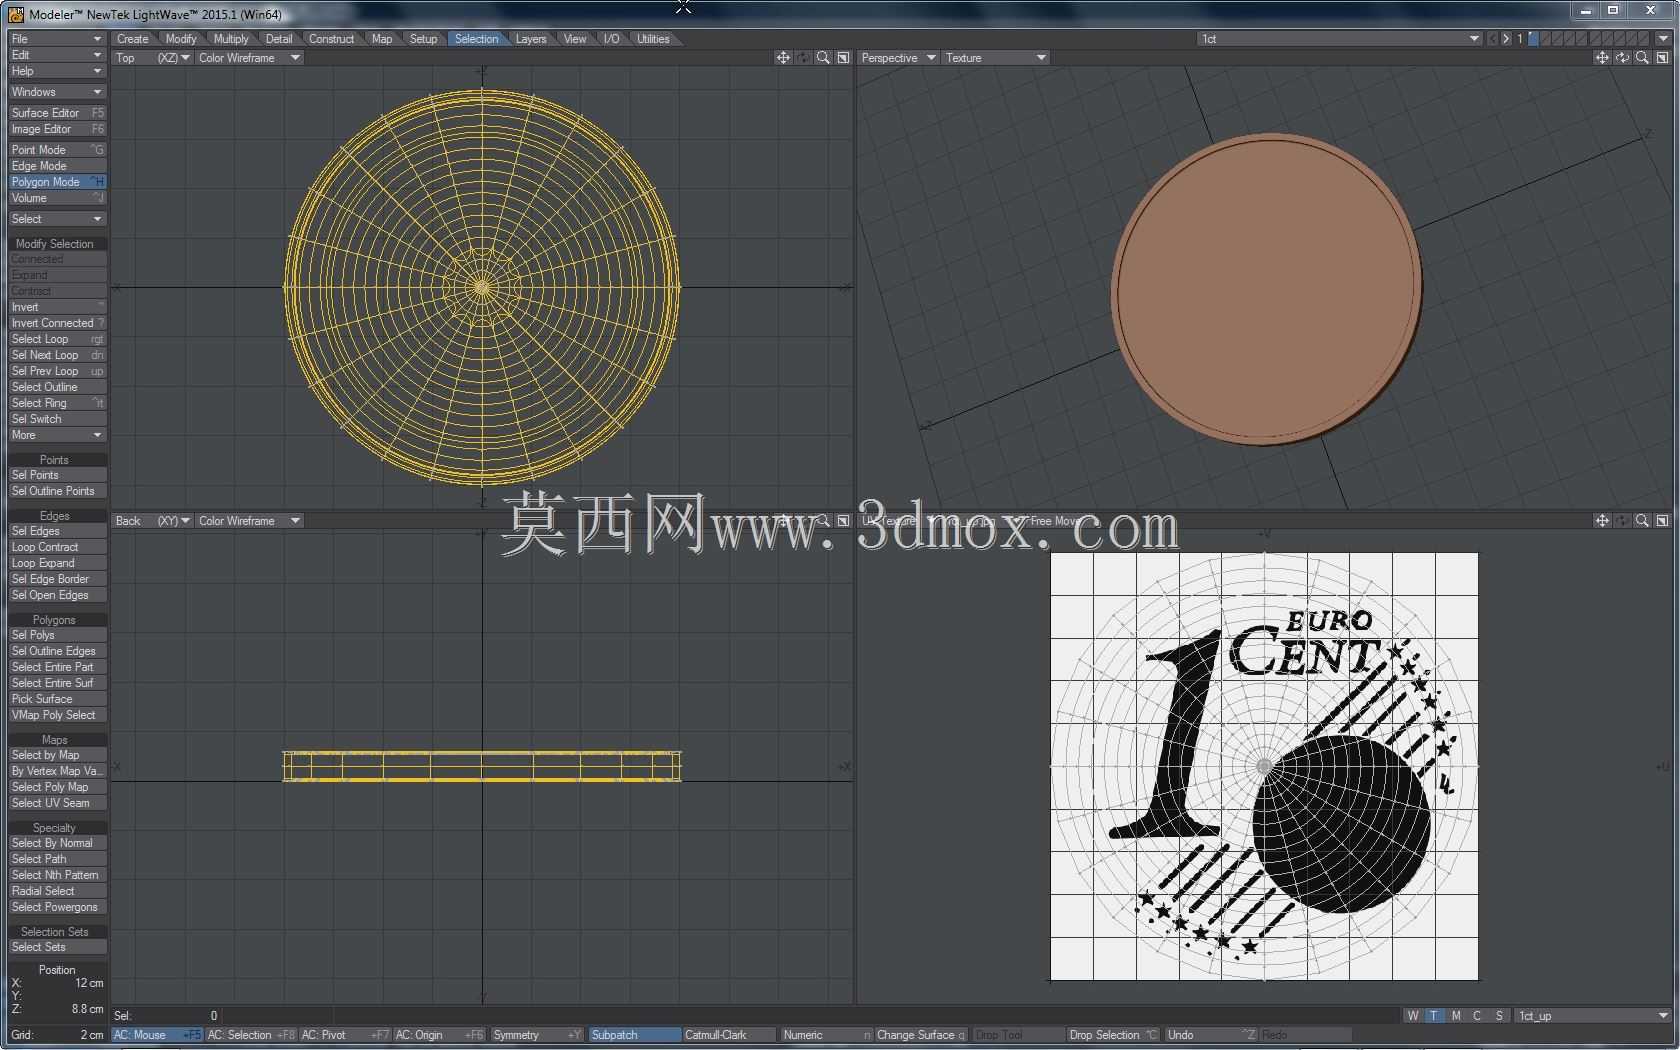
Task: Open the Back viewport Color Wireframe dropdown
Action: point(249,521)
